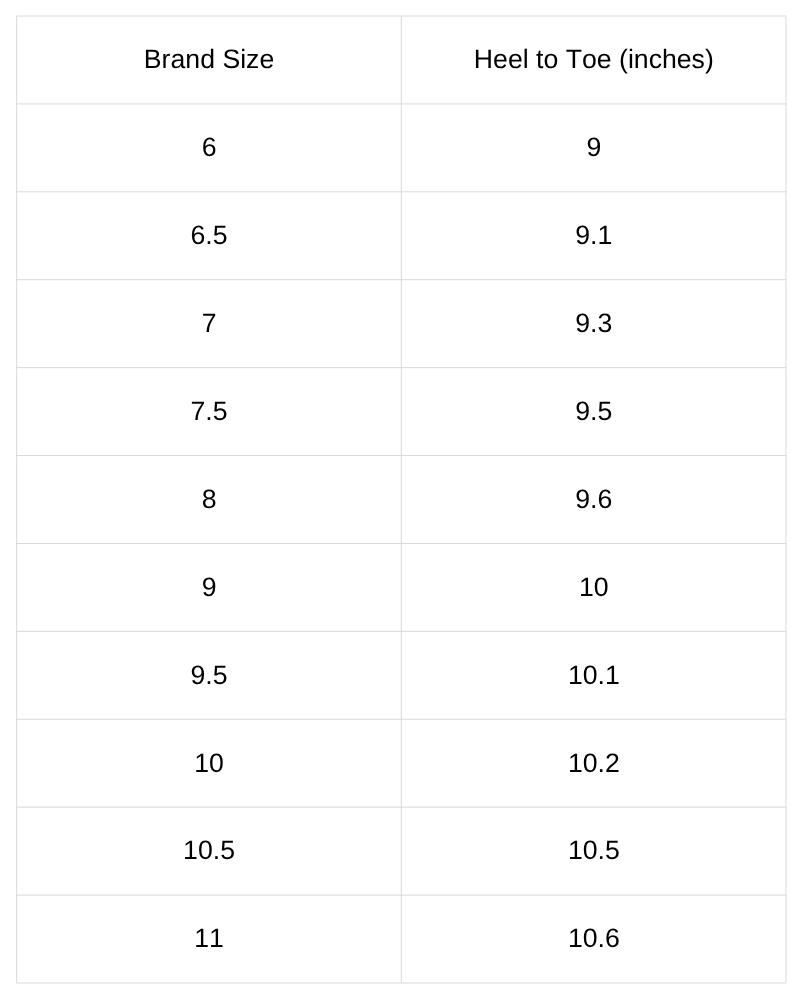Click the 9.1 inches heel-to-toe value
The image size is (800, 1000).
(593, 235)
